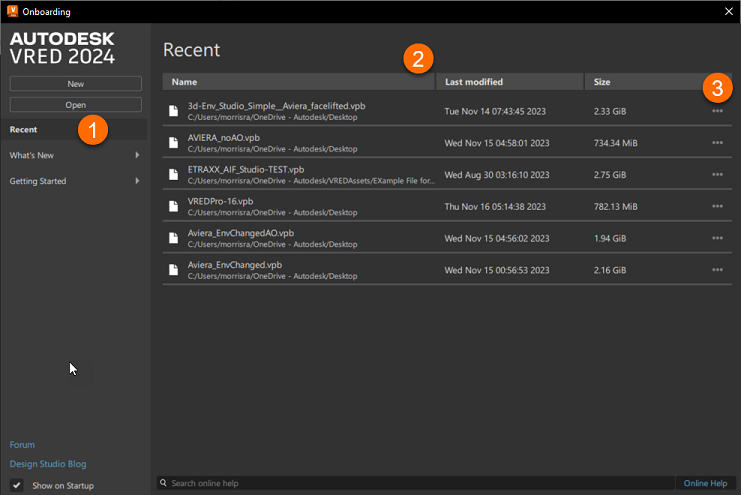Viewport: 741px width, 495px height.
Task: Expand the What's New submenu arrow
Action: tap(137, 155)
